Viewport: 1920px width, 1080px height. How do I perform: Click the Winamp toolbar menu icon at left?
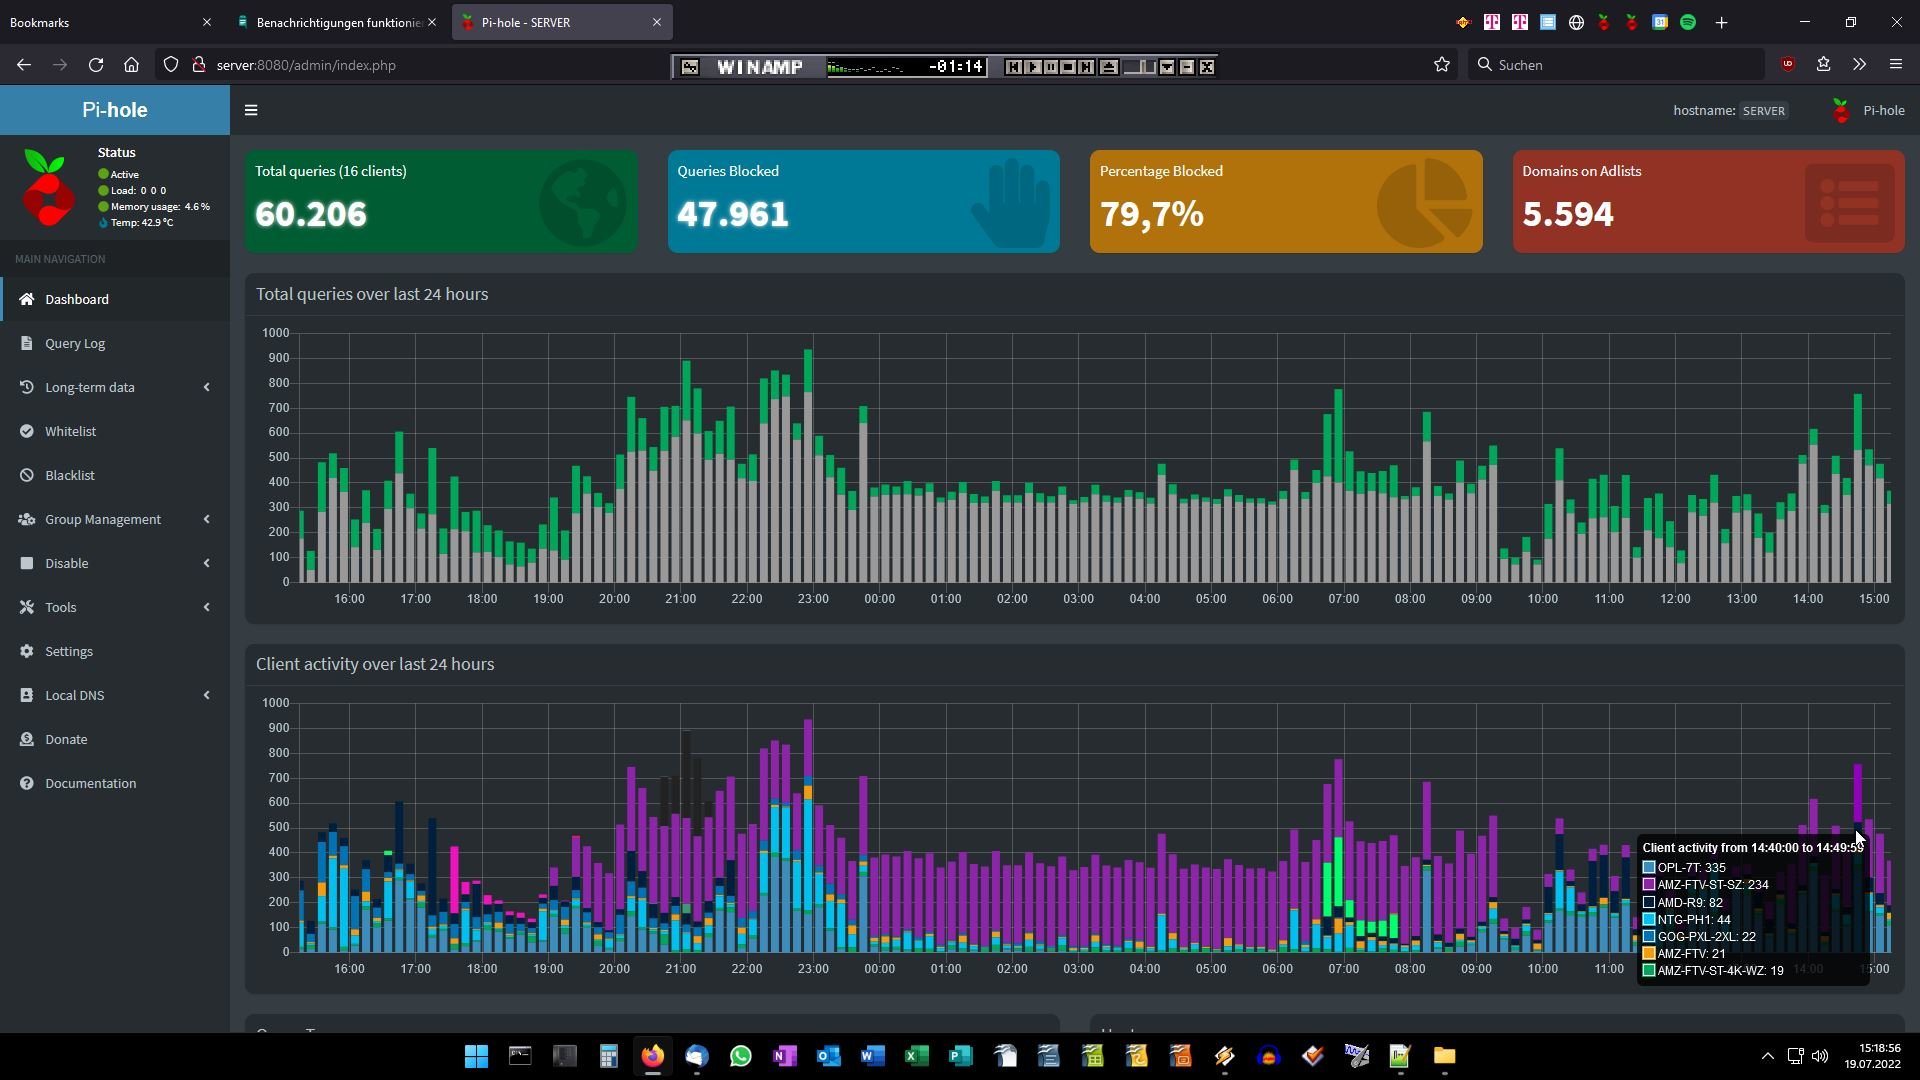(690, 67)
